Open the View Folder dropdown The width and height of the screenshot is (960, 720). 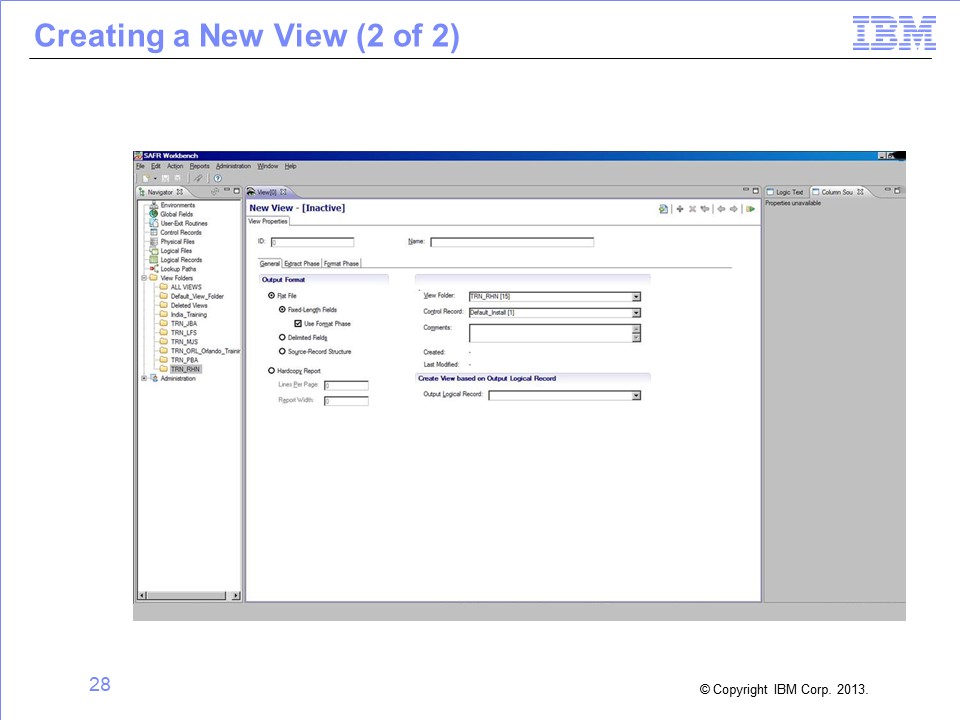point(636,296)
